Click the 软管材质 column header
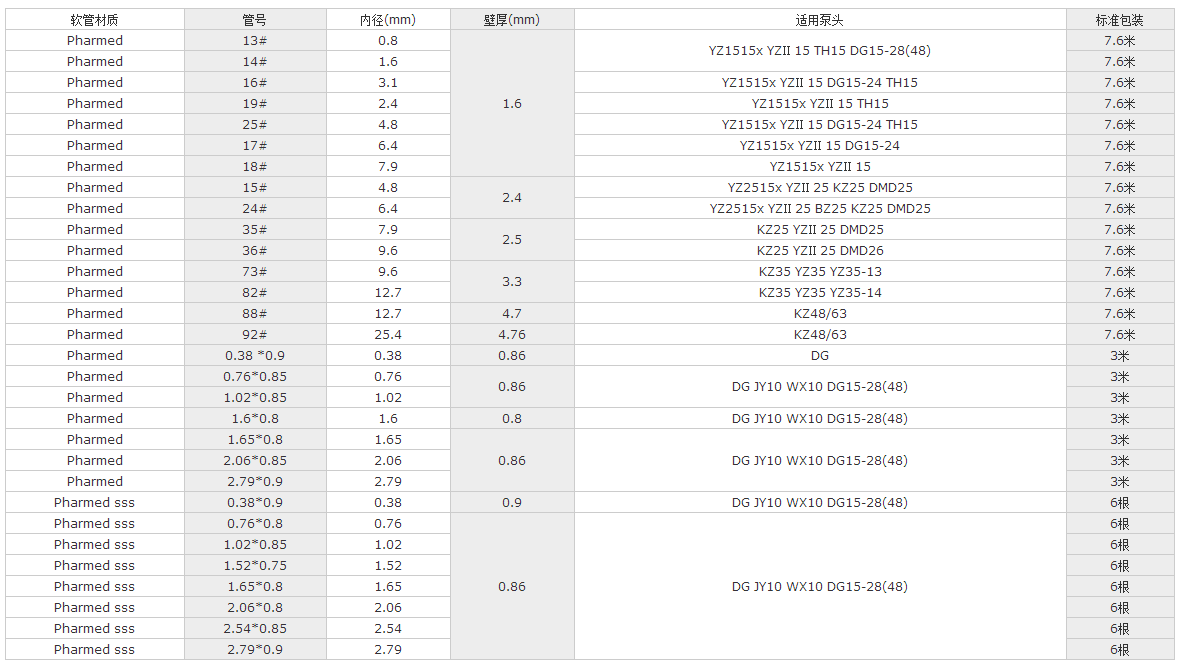The height and width of the screenshot is (667, 1182). 95,20
